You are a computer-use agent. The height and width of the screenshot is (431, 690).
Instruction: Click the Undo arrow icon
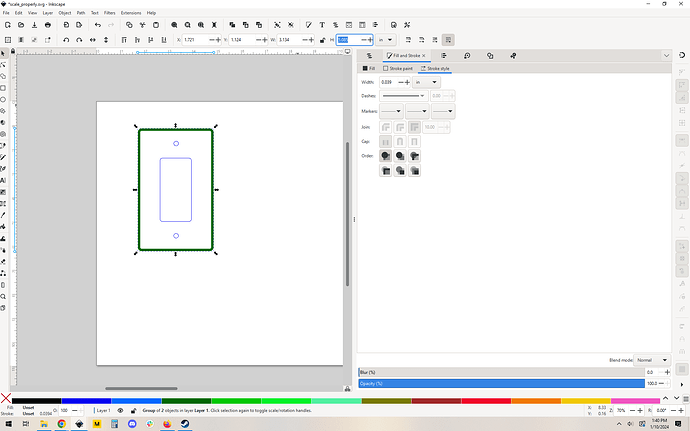(x=98, y=25)
